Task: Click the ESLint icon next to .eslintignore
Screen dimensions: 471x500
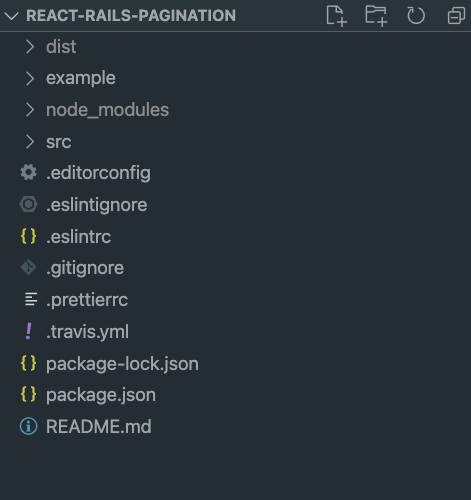Action: click(x=29, y=204)
